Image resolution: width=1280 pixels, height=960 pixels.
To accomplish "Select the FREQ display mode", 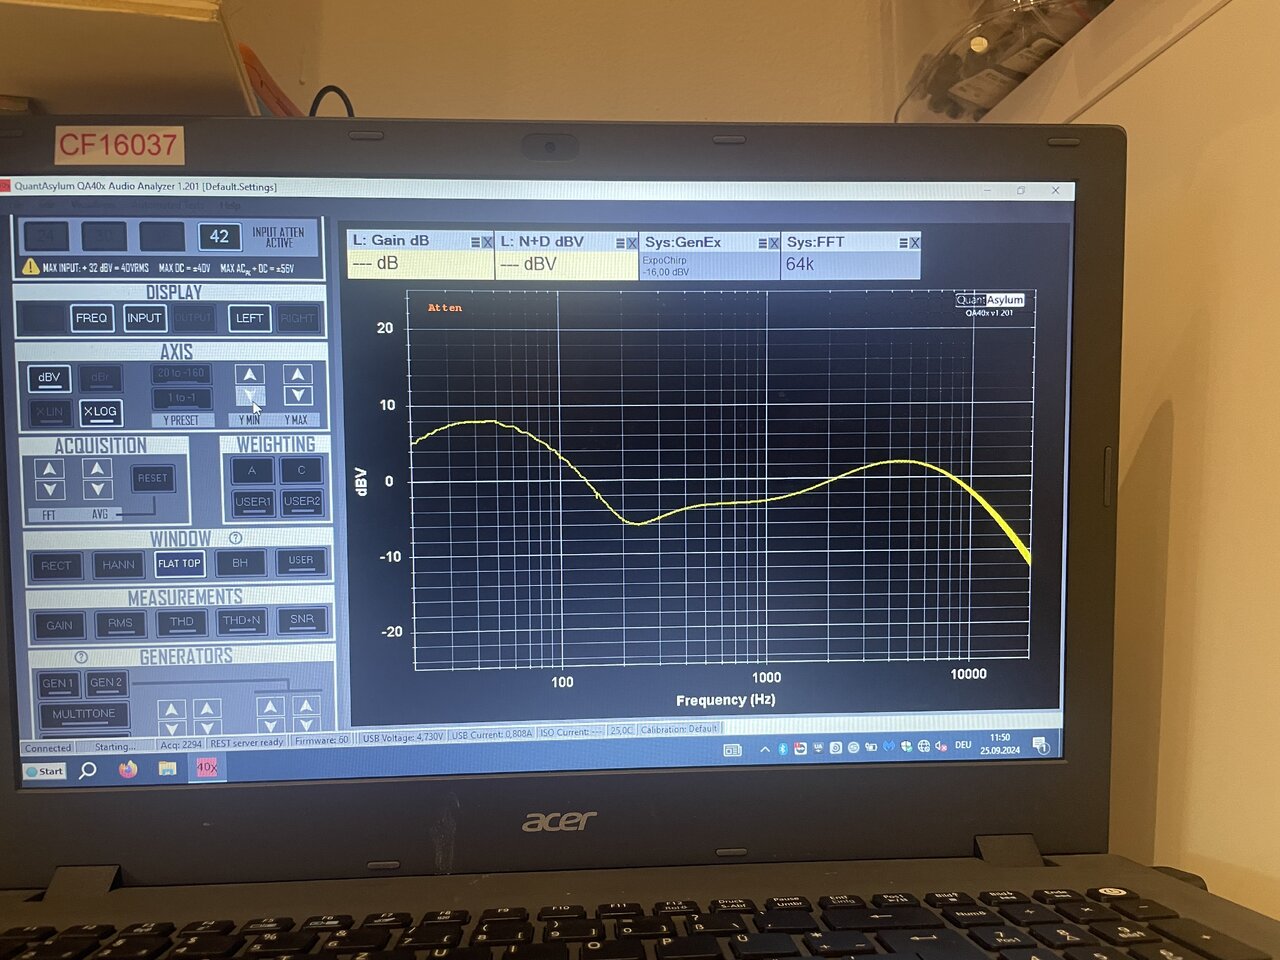I will [x=91, y=318].
